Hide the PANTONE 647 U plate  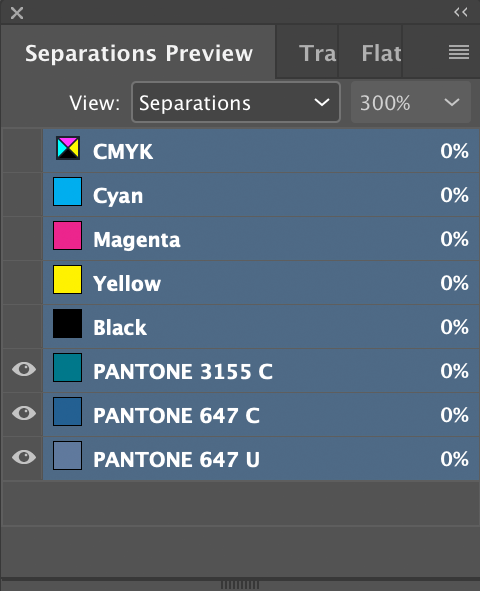pyautogui.click(x=24, y=457)
